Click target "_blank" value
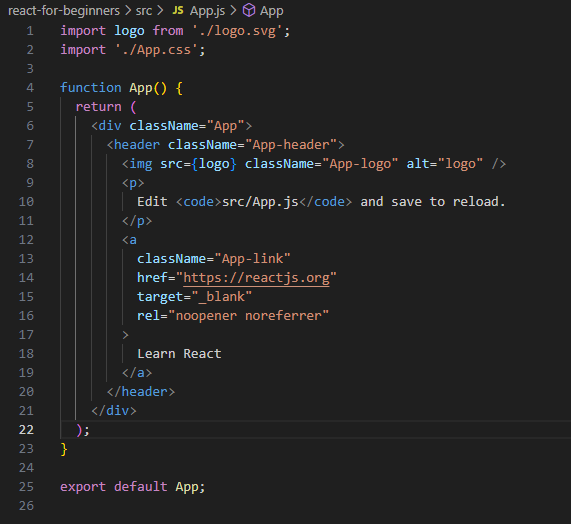Image resolution: width=571 pixels, height=524 pixels. 222,297
